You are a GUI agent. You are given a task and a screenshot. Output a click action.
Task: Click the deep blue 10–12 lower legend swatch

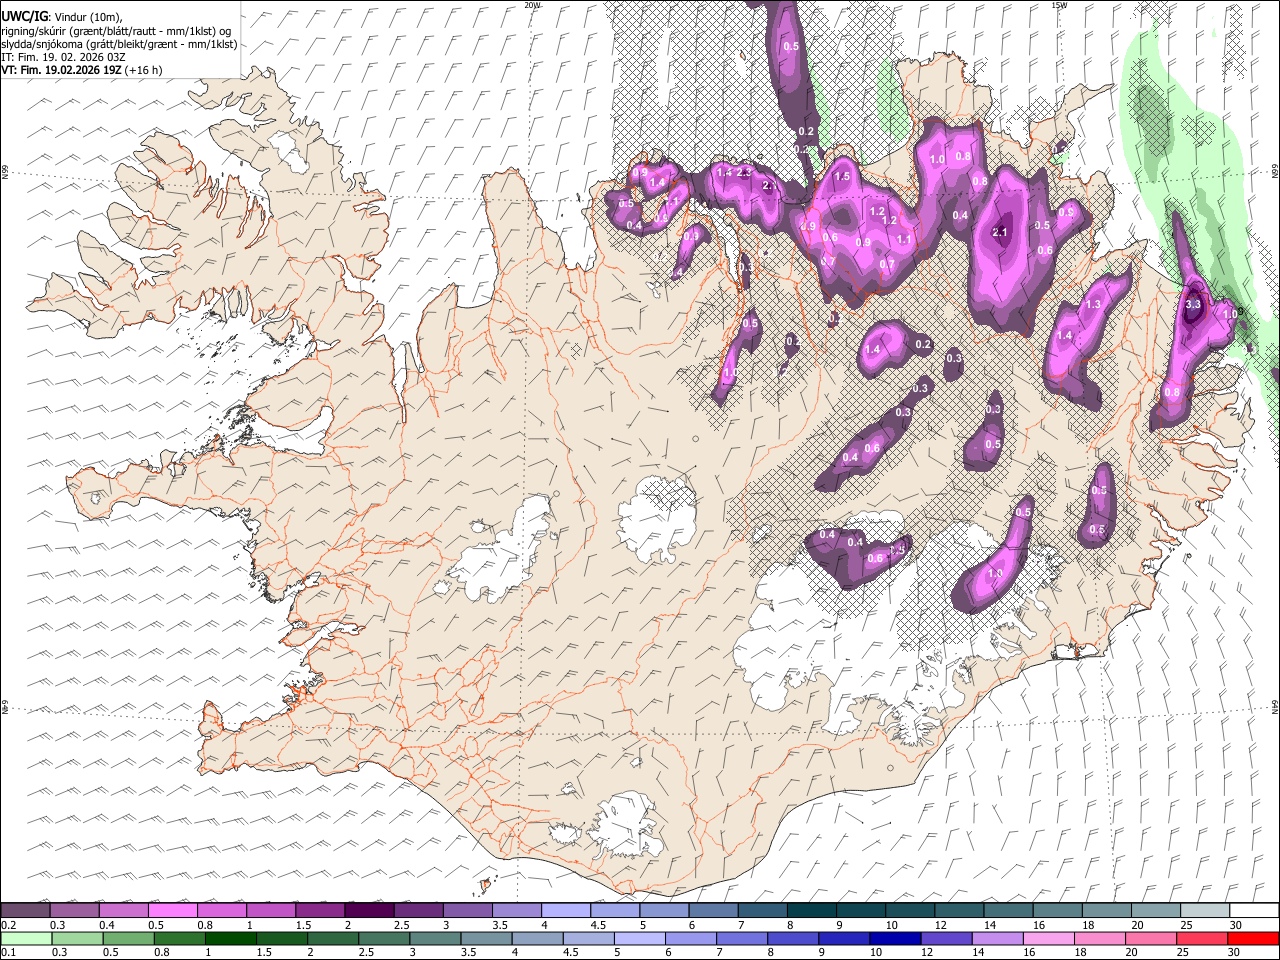[894, 938]
